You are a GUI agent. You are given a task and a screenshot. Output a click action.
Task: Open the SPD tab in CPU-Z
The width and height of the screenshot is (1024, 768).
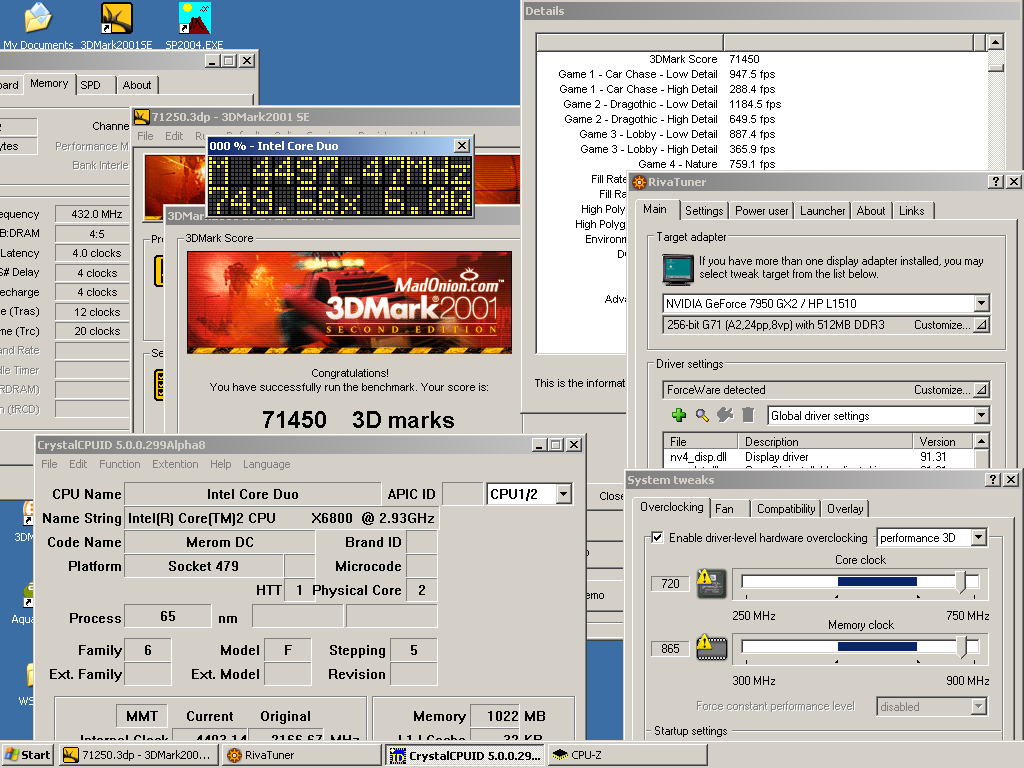tap(96, 85)
